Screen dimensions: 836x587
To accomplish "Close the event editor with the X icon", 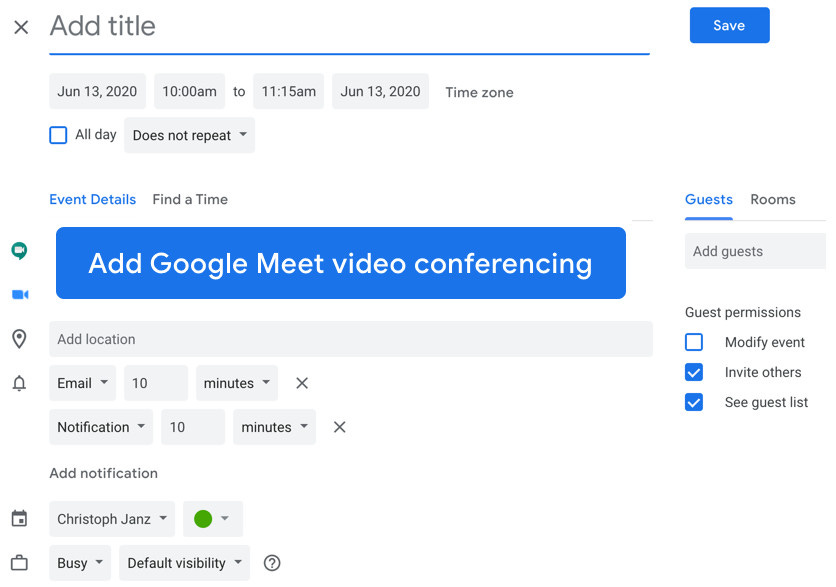I will tap(21, 27).
